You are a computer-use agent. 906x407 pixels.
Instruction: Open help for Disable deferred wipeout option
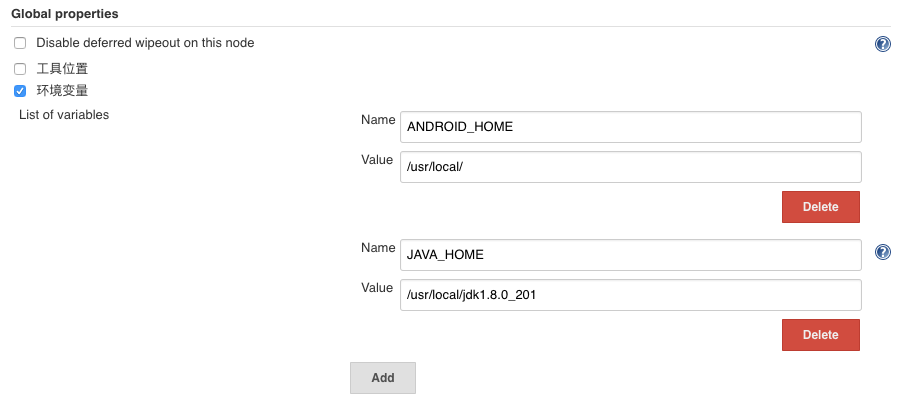point(882,44)
